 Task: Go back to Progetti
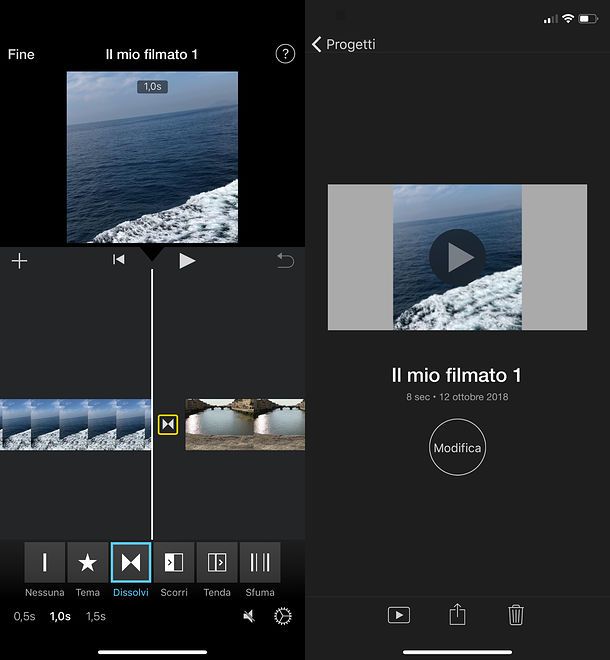pos(344,44)
